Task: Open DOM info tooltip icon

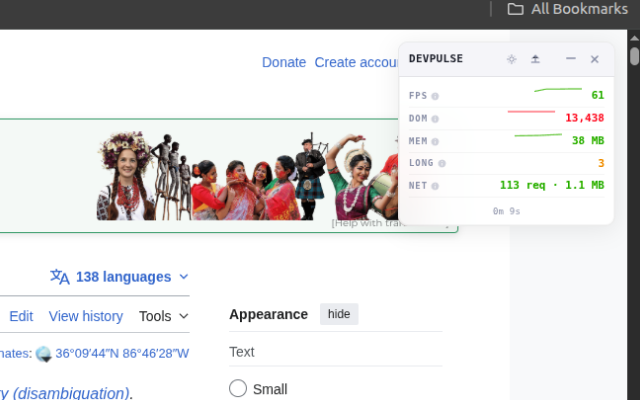Action: tap(435, 119)
